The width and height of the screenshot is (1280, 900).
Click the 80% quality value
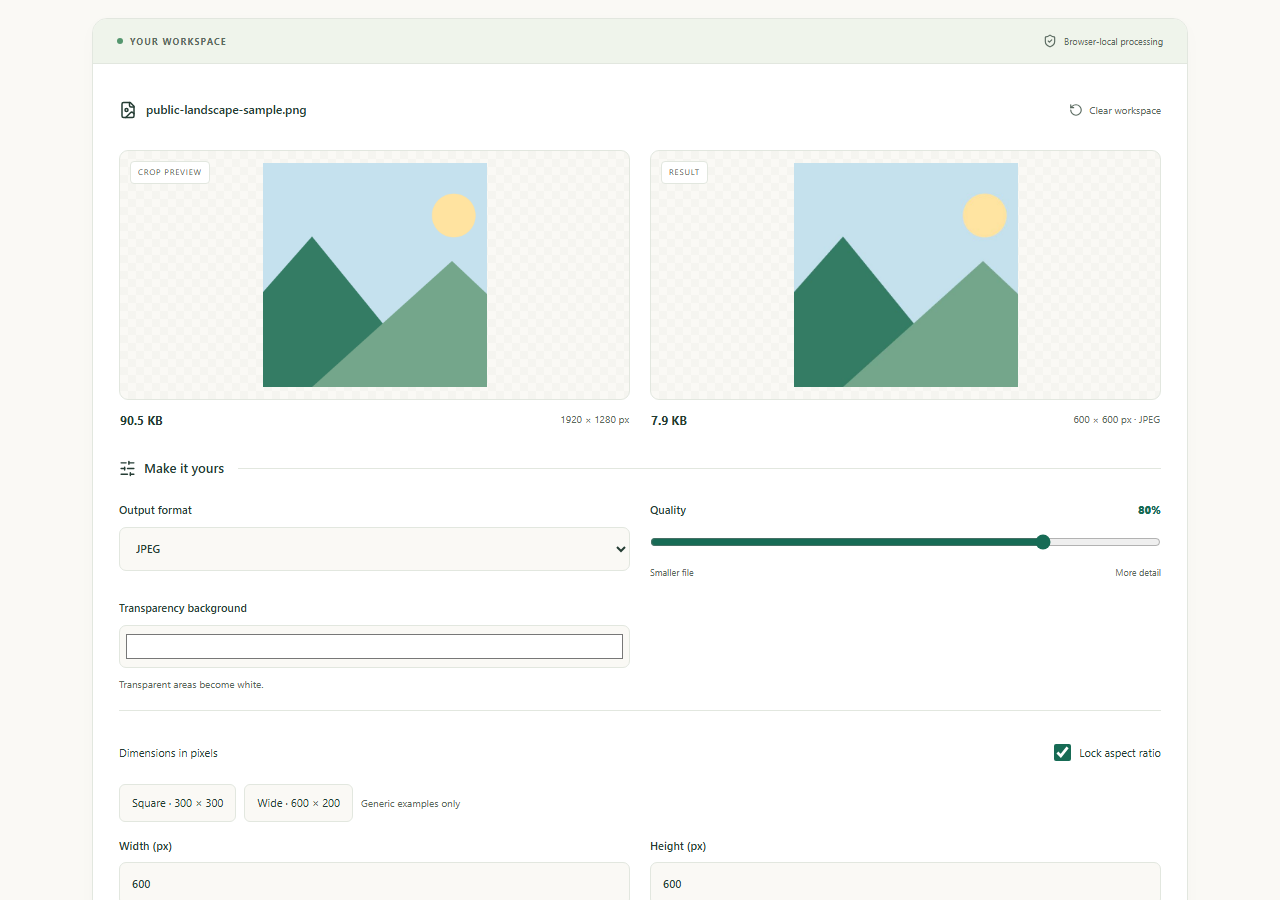1149,510
